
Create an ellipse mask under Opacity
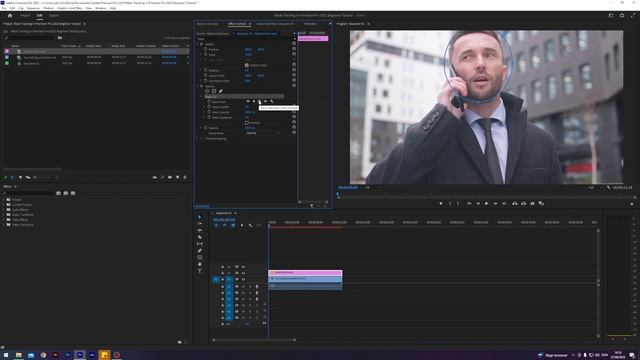click(207, 91)
